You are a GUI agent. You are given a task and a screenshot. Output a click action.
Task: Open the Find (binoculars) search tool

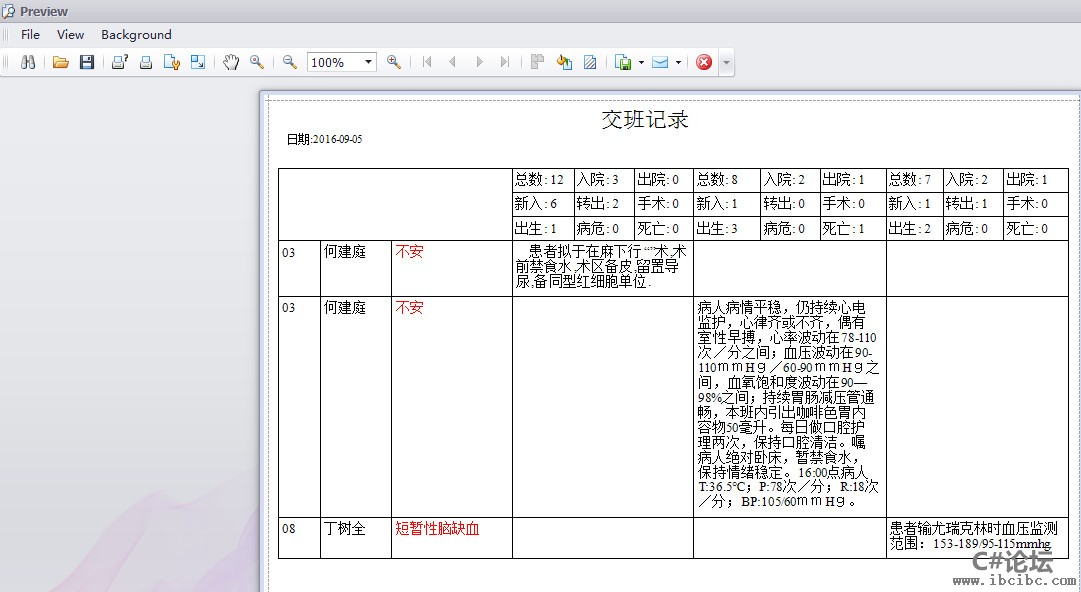coord(28,62)
